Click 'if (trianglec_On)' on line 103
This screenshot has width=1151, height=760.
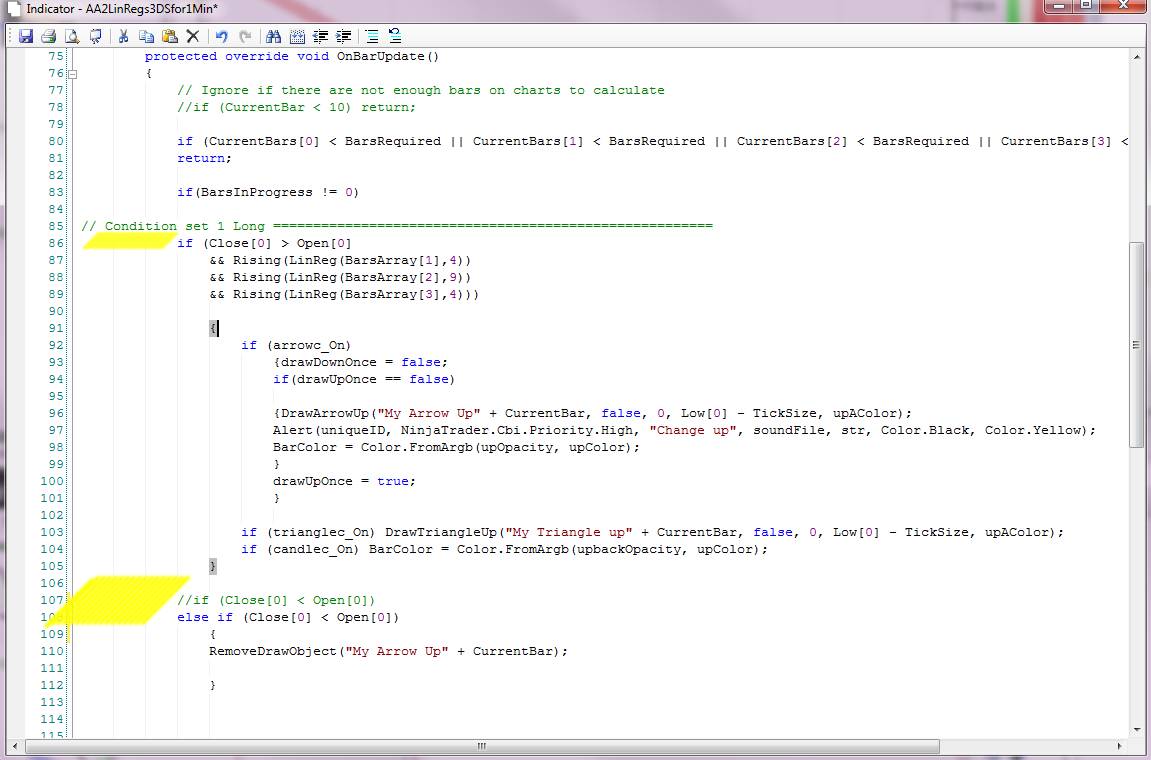click(308, 532)
